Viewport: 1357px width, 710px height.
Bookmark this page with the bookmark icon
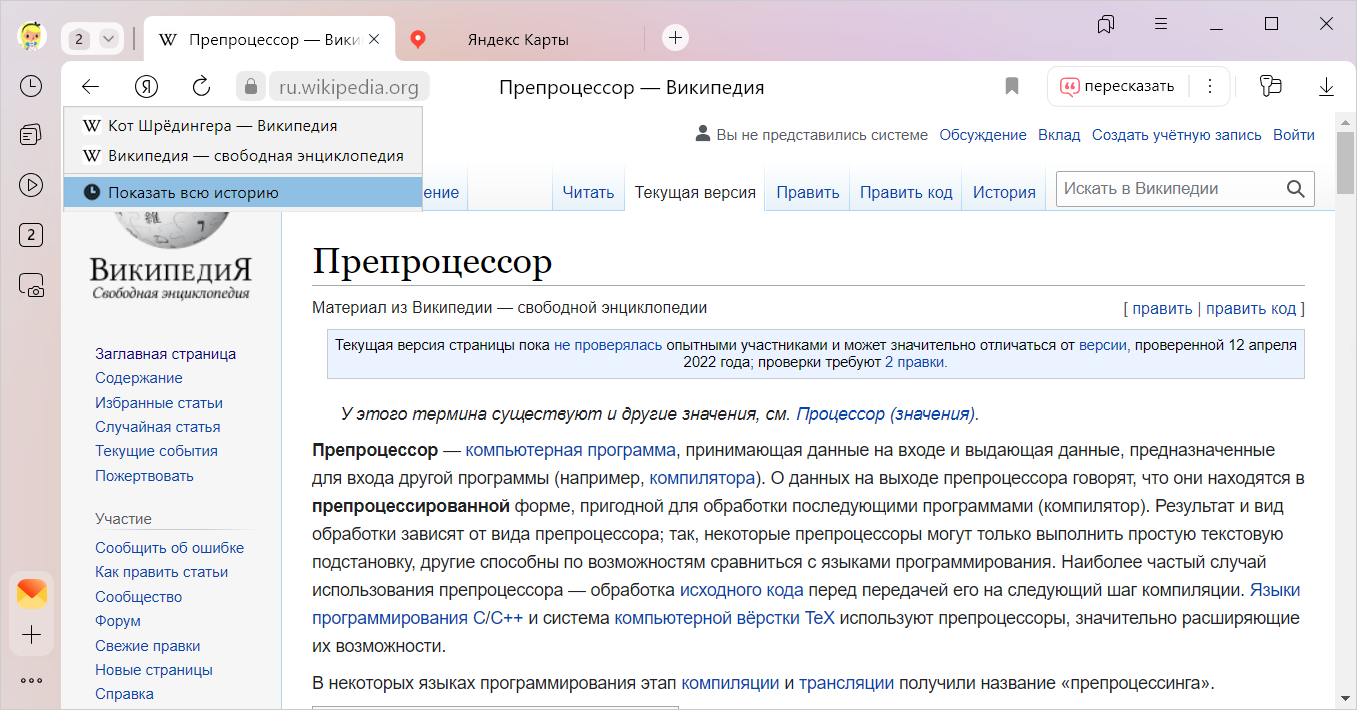1012,87
